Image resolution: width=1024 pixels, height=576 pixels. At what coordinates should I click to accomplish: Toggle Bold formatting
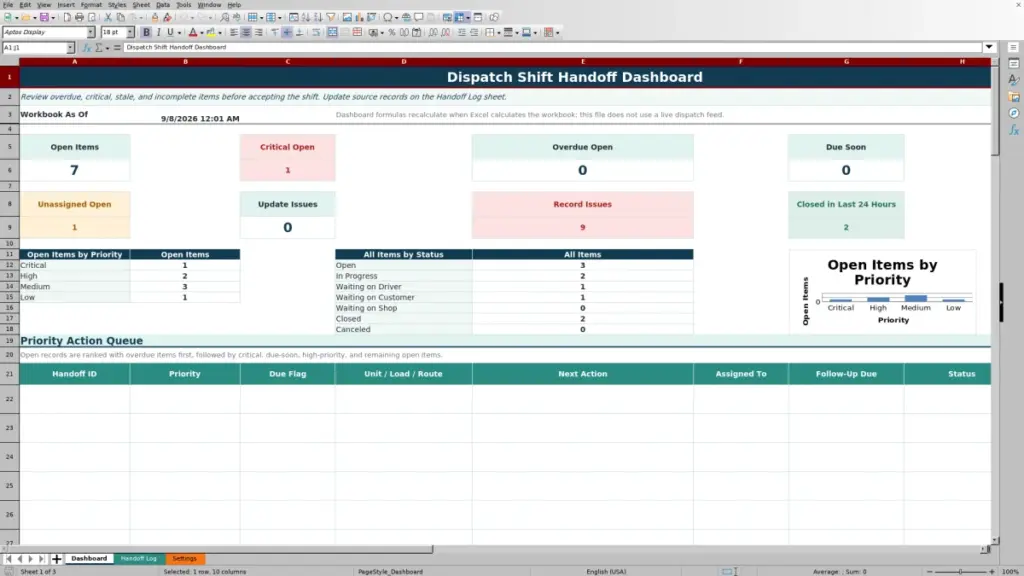146,33
